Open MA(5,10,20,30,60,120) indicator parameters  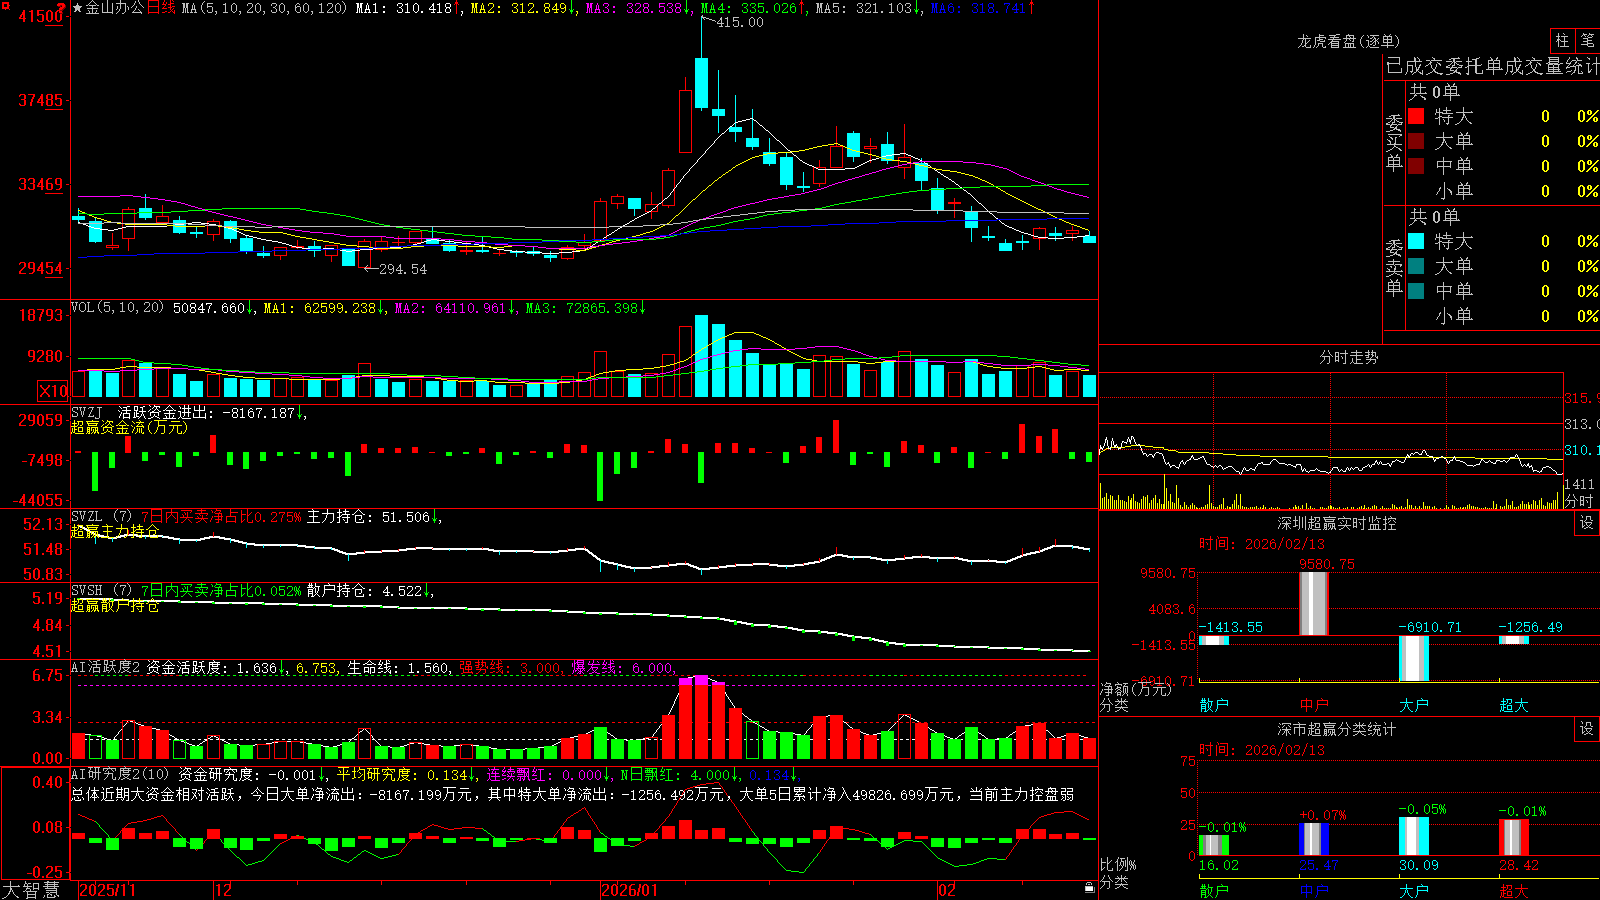point(264,8)
